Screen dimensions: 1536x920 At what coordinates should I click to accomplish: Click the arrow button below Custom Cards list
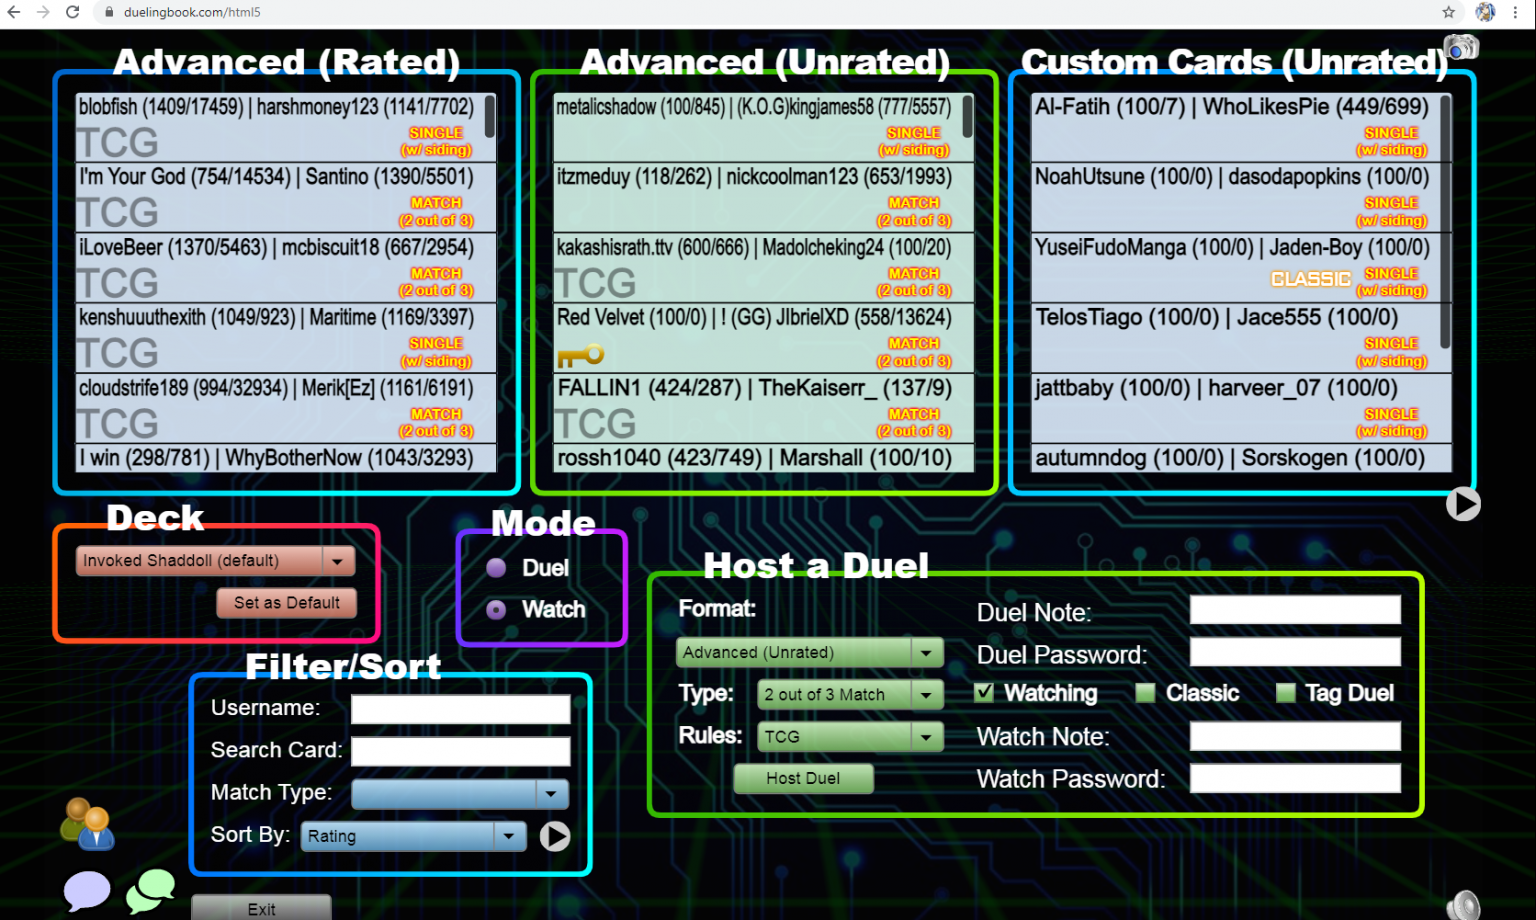(1463, 504)
